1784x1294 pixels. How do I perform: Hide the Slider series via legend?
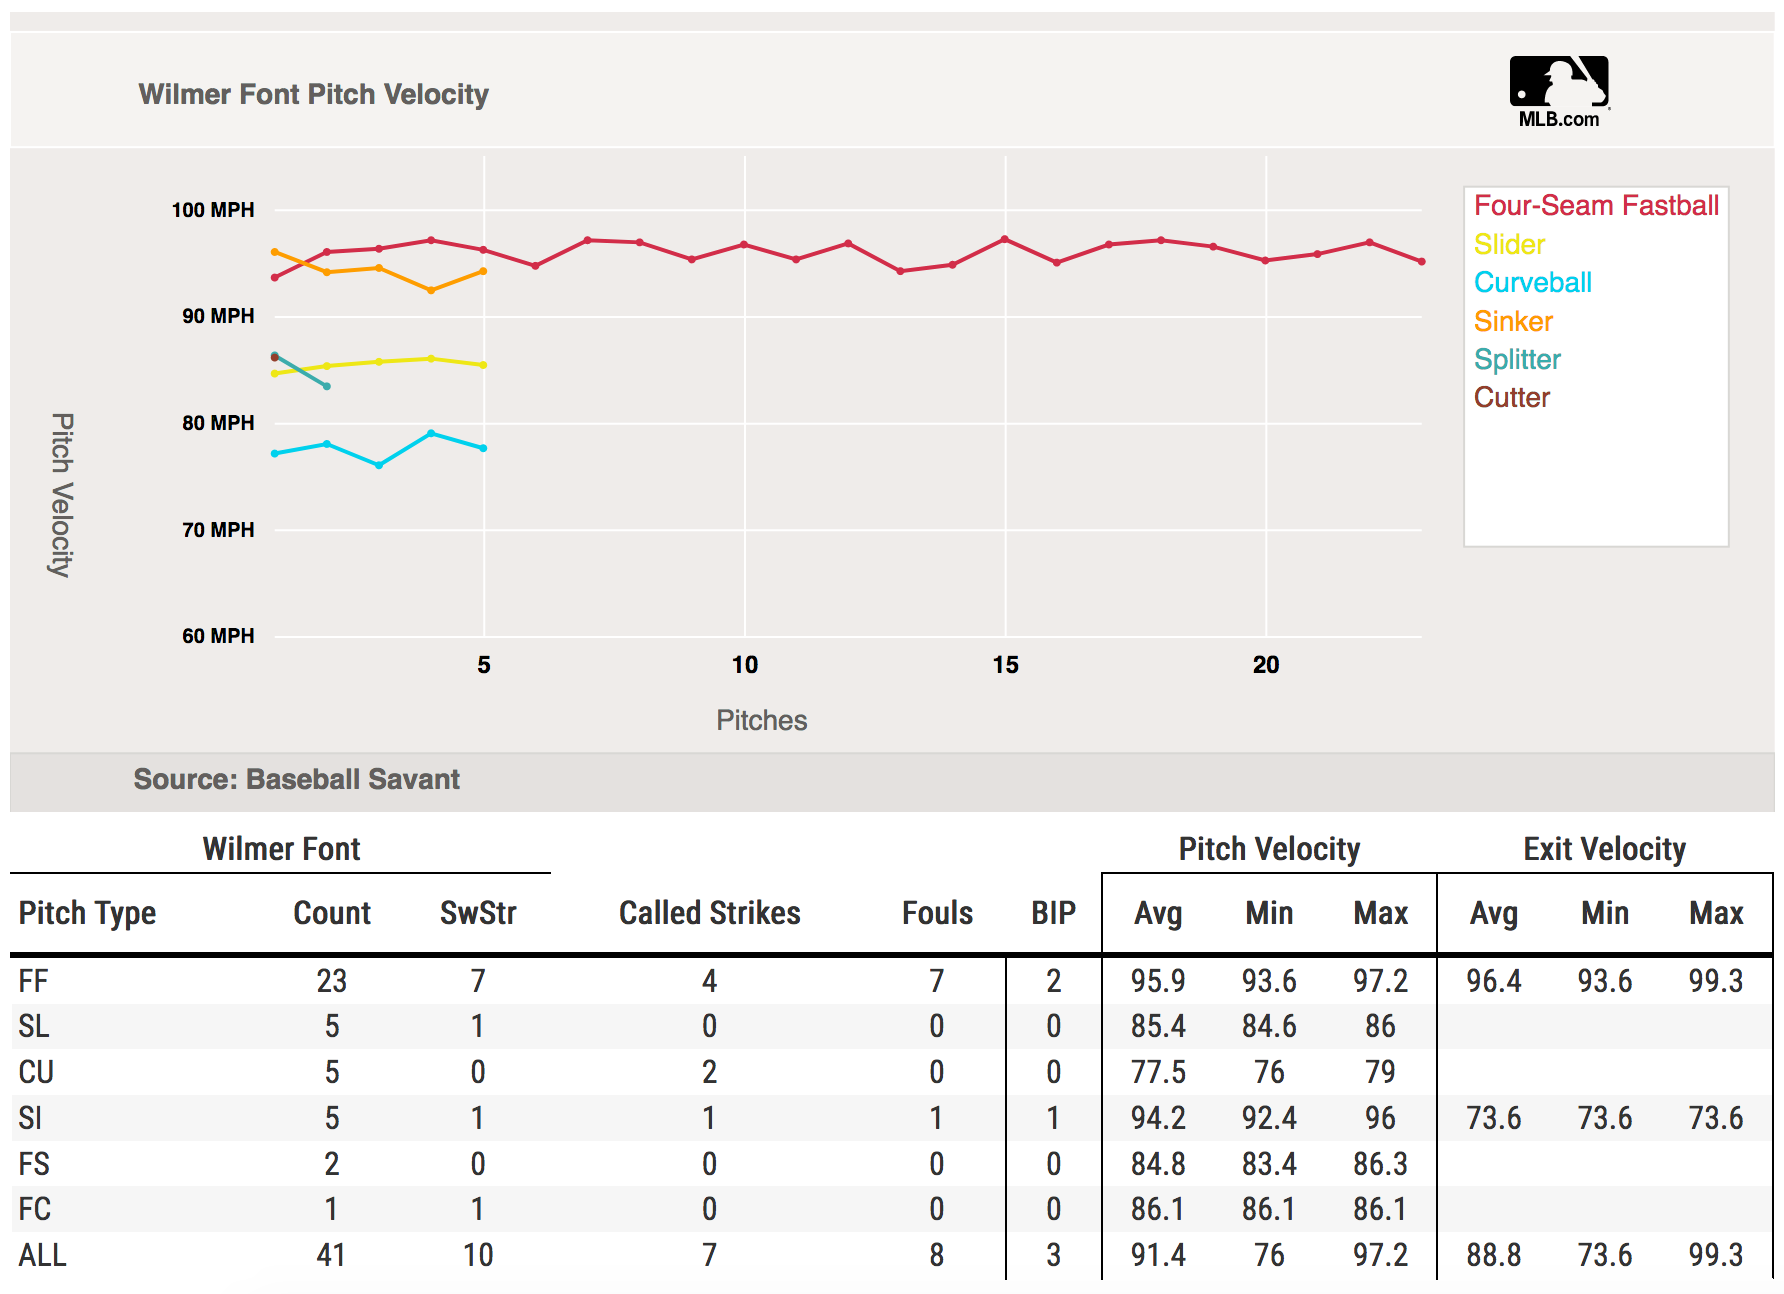pyautogui.click(x=1509, y=245)
